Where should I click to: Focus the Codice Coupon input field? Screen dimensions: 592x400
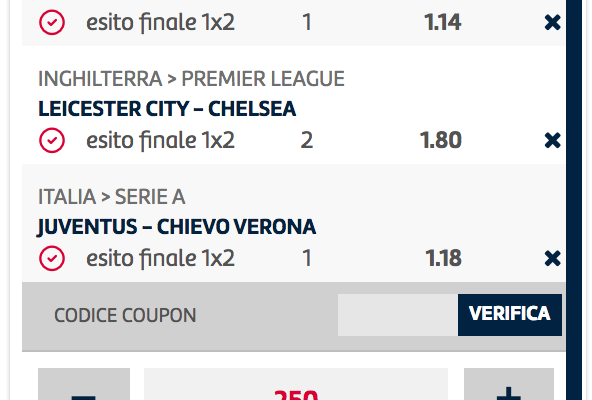tap(398, 315)
